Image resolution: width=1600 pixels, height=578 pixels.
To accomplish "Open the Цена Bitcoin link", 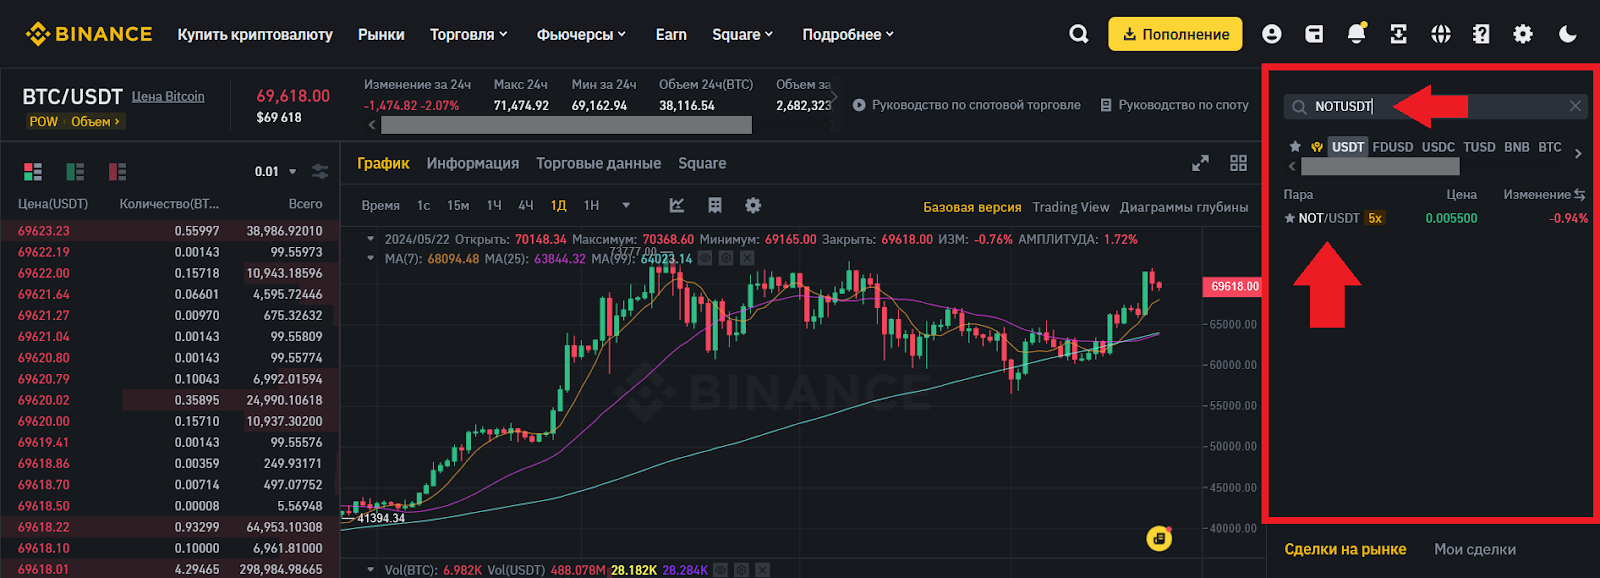I will [x=168, y=97].
